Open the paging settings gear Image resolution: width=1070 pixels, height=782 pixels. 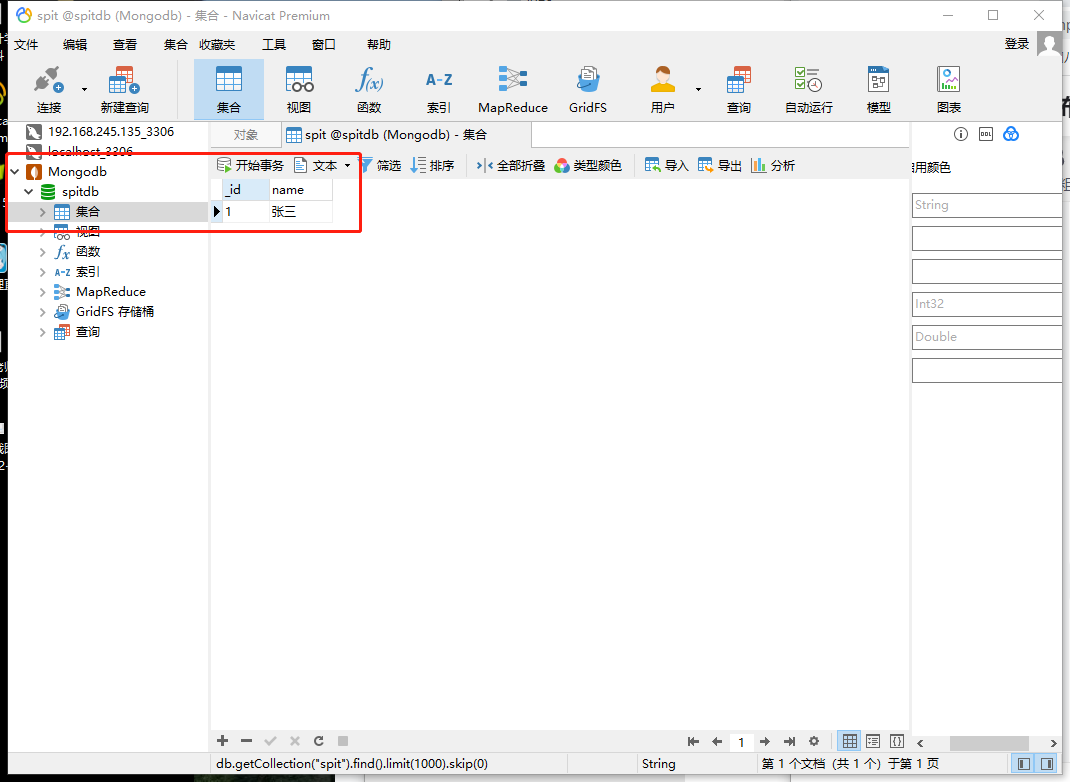coord(814,742)
